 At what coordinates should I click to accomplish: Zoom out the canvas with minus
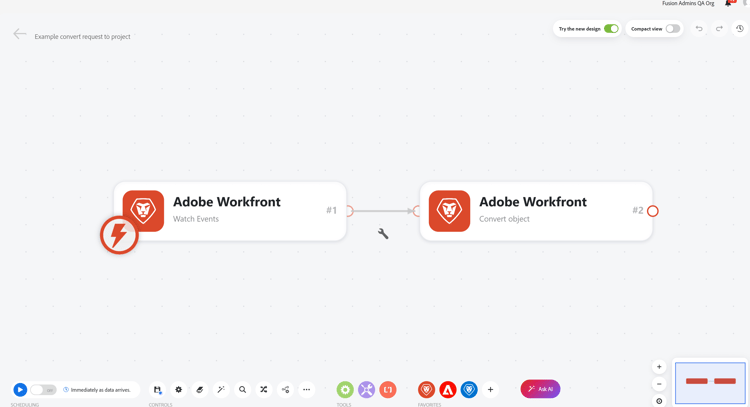pyautogui.click(x=659, y=384)
